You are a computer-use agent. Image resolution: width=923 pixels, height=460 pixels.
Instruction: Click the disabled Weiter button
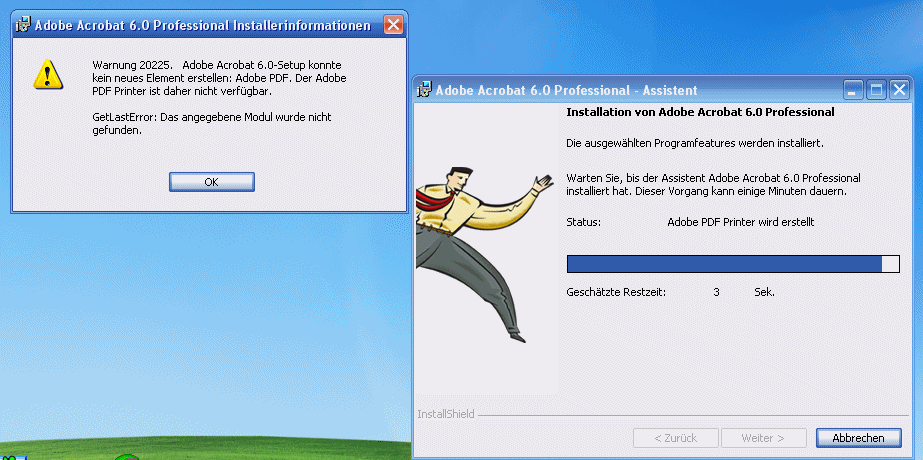763,438
